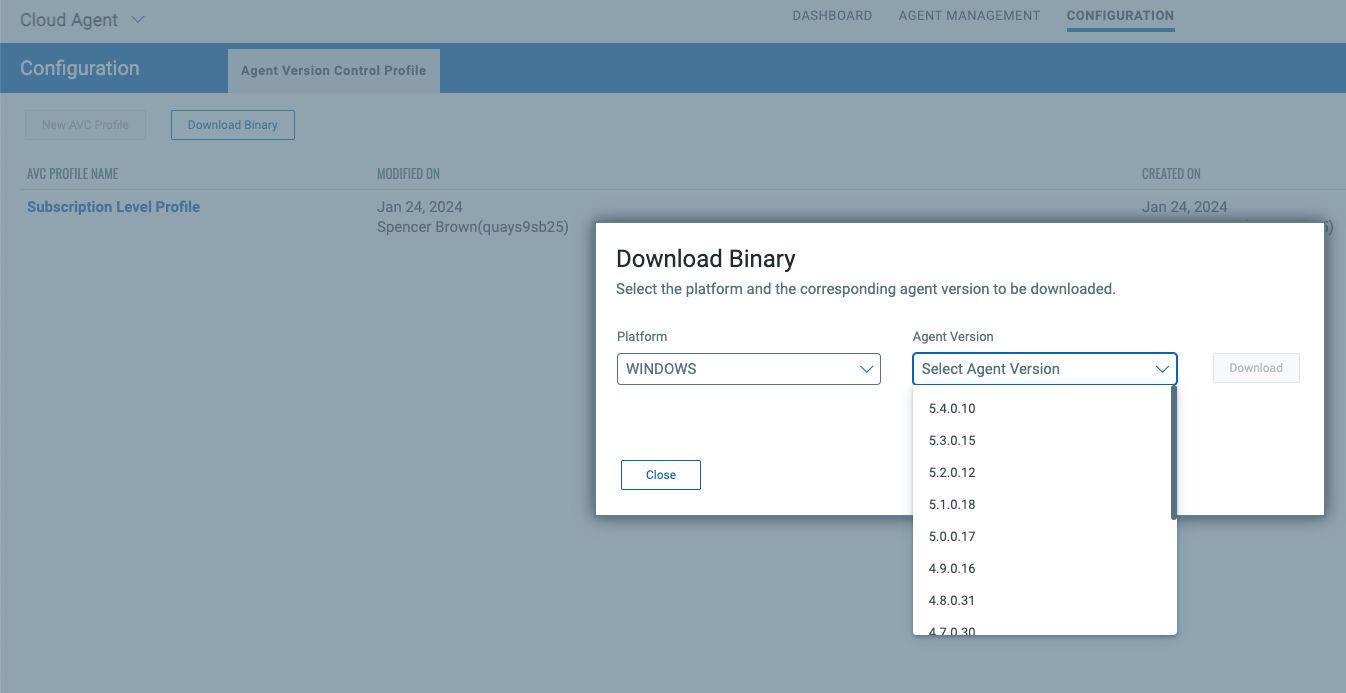This screenshot has width=1346, height=693.
Task: Select the 5.1.0.18 version option
Action: pos(952,504)
